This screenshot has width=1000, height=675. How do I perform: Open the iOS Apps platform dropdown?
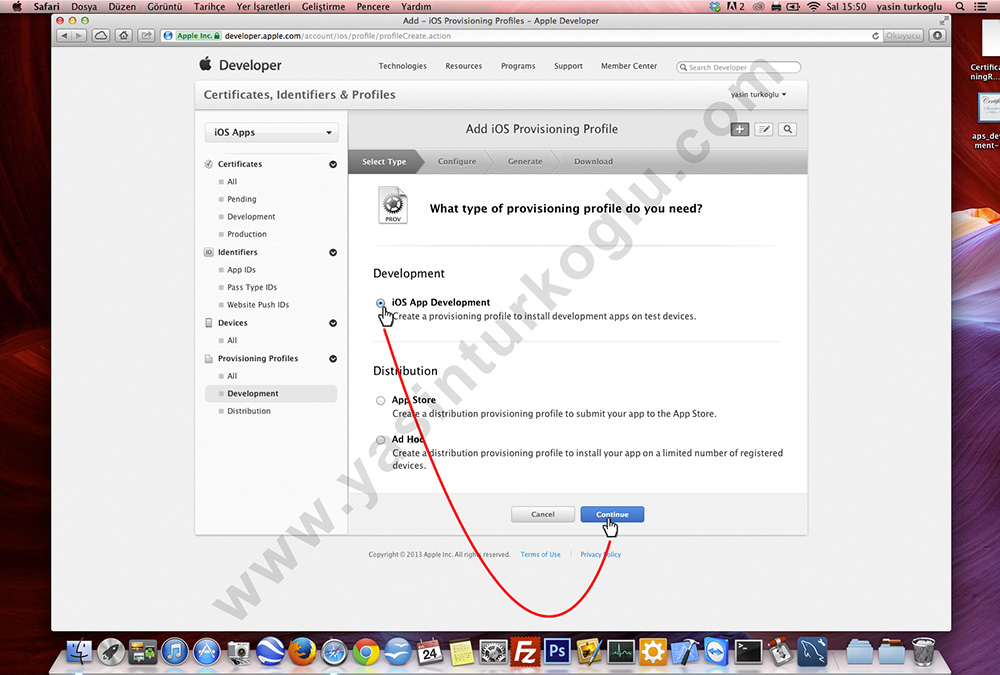pos(272,132)
